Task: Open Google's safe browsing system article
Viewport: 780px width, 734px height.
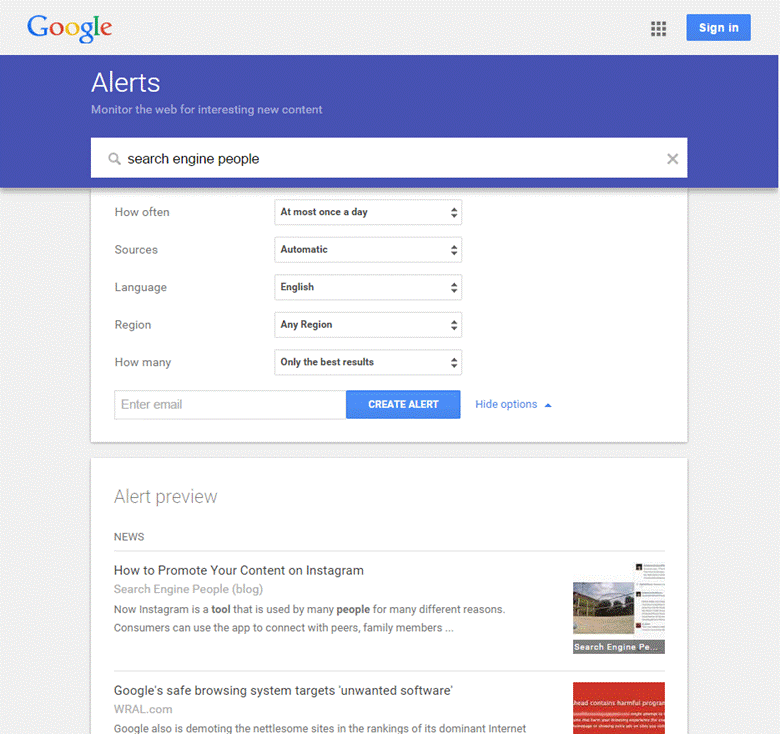Action: coord(283,691)
